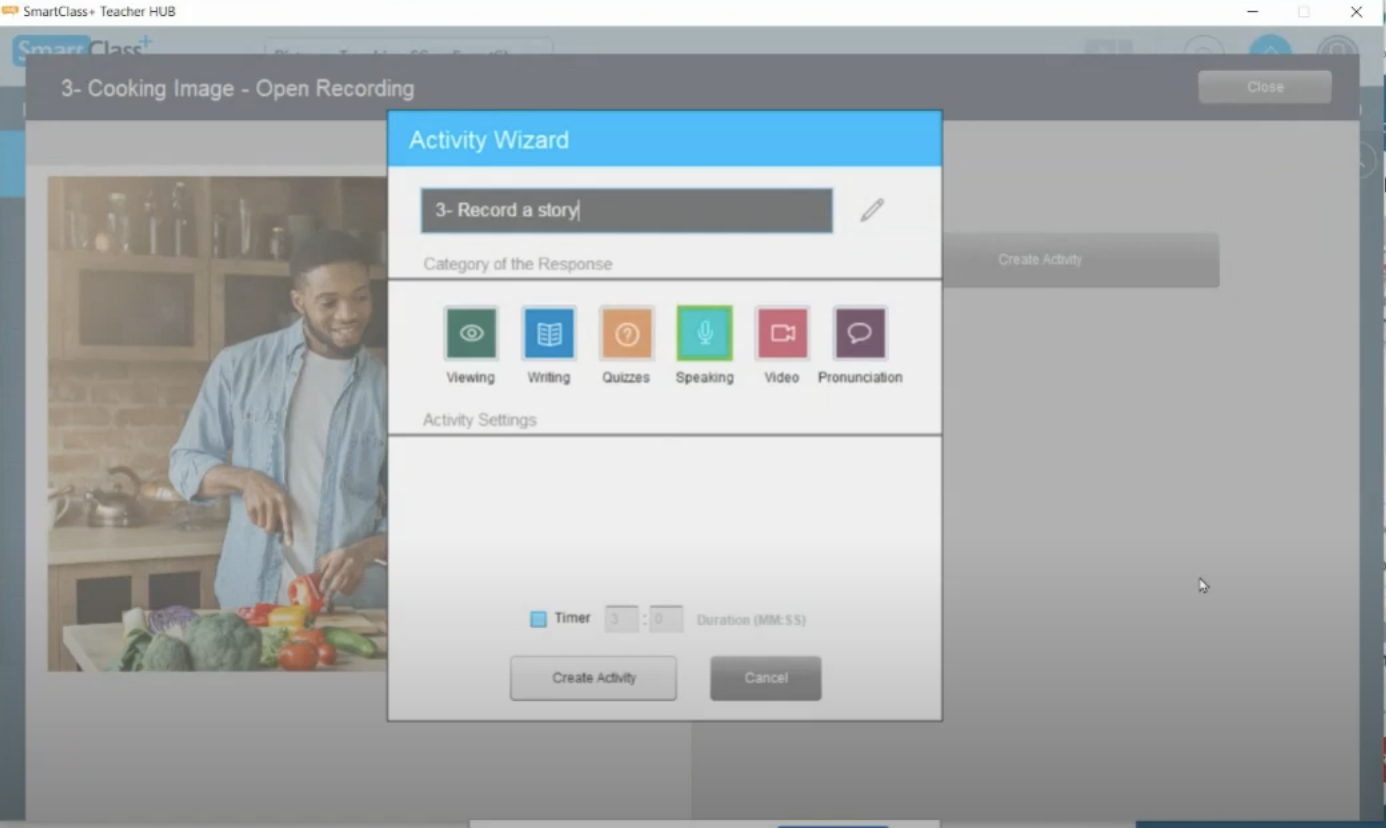Click the cooking image thumbnail
The height and width of the screenshot is (828, 1386).
click(x=217, y=424)
